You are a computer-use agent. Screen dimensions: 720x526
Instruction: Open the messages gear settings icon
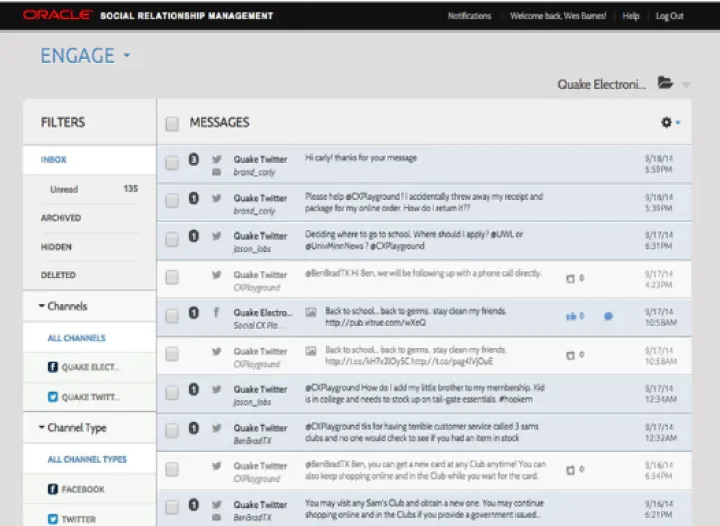pyautogui.click(x=667, y=122)
